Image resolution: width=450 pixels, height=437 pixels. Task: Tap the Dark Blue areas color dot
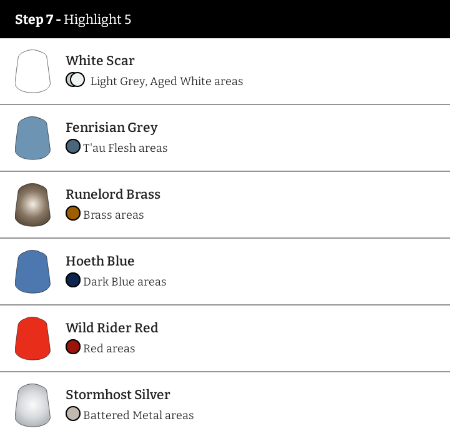tap(73, 280)
